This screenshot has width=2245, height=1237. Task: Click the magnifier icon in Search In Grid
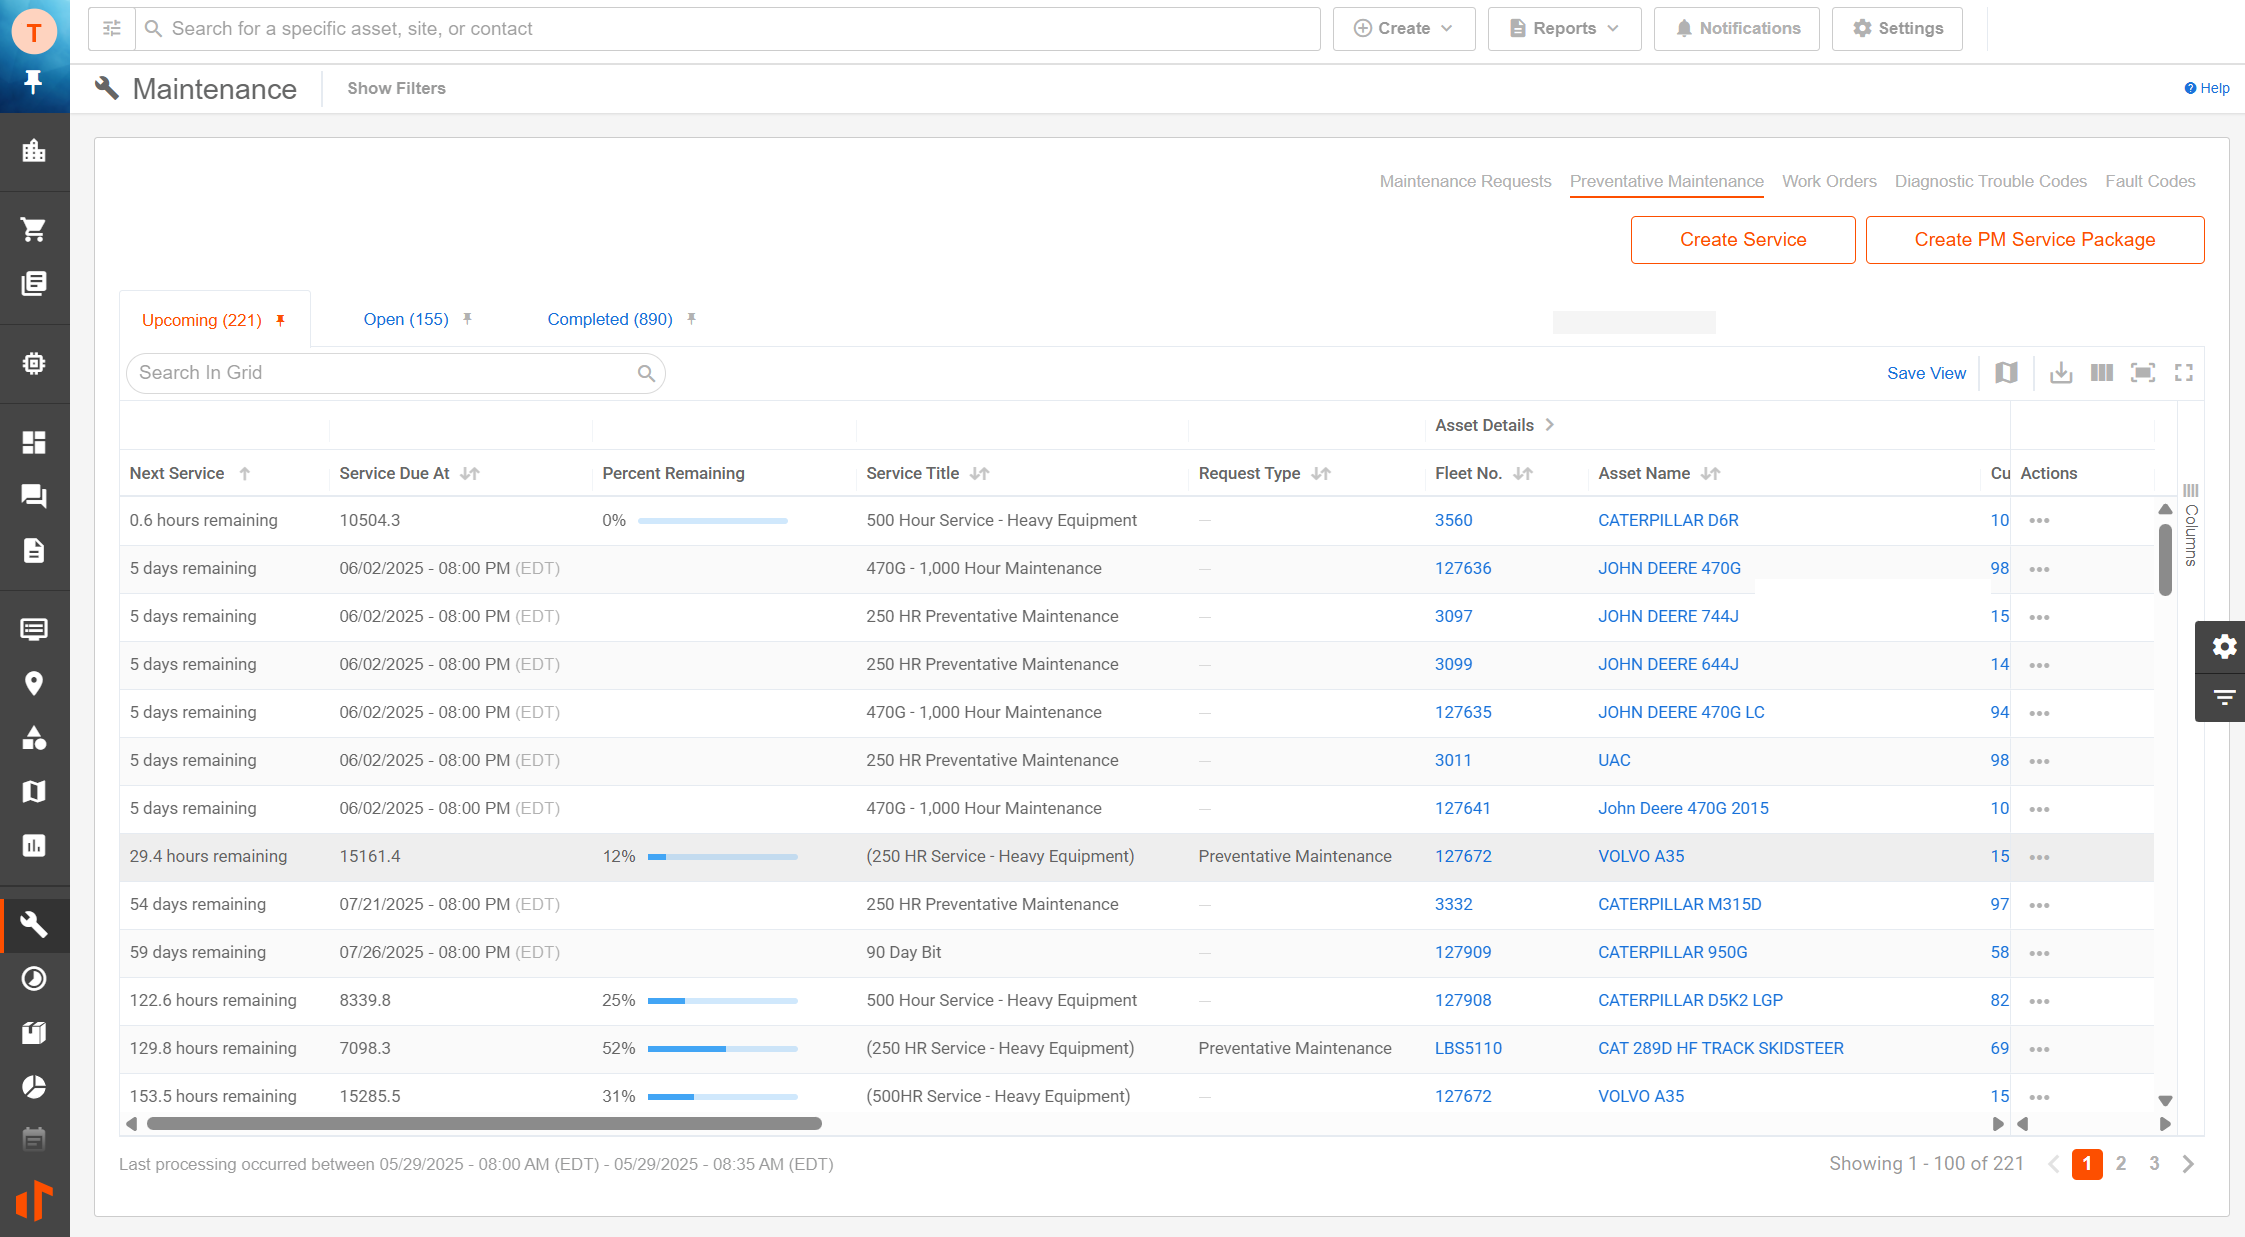tap(646, 374)
